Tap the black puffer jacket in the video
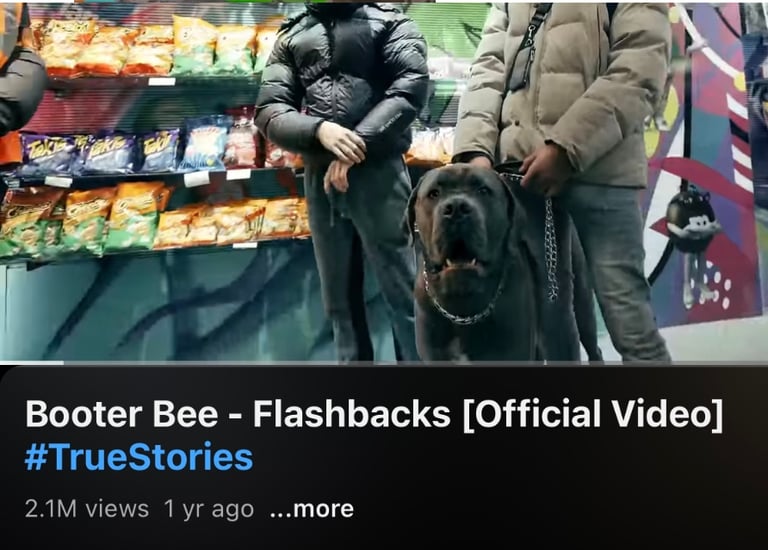The height and width of the screenshot is (550, 768). [x=343, y=78]
